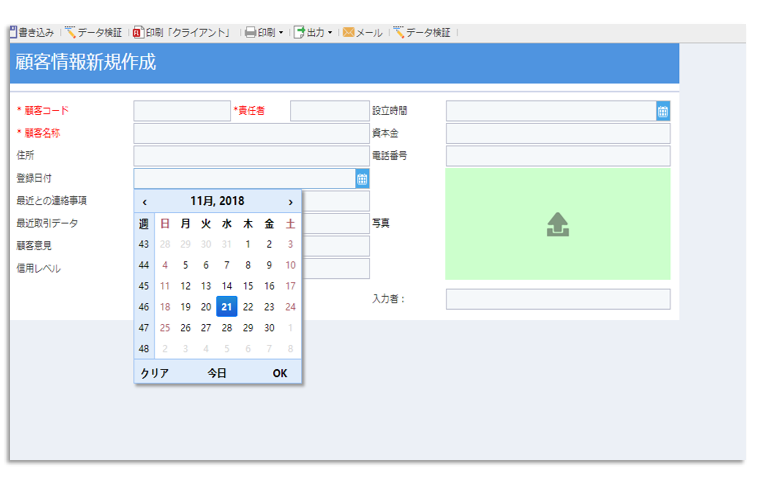Go to previous month in calendar
The image size is (760, 477).
(x=144, y=202)
